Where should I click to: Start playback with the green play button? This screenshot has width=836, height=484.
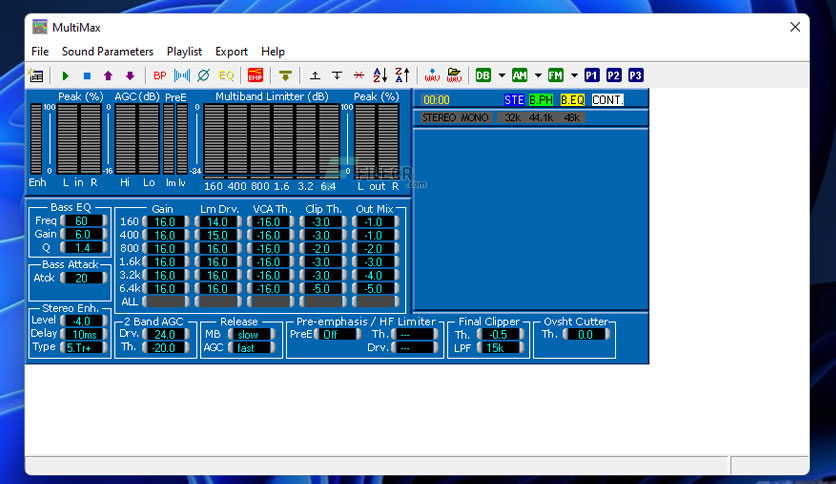[x=65, y=76]
